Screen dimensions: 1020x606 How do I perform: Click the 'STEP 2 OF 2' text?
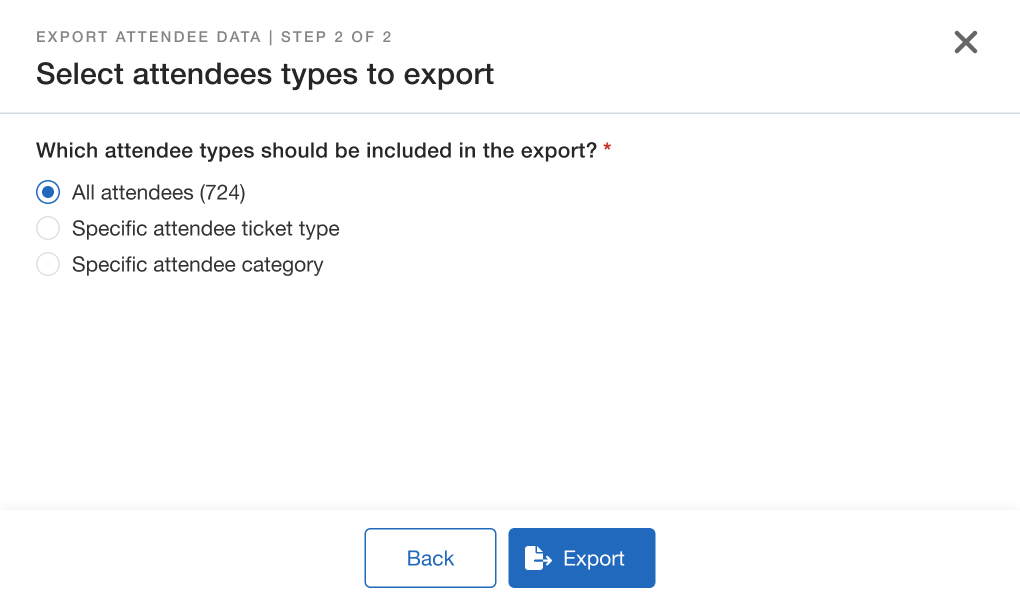pyautogui.click(x=336, y=38)
